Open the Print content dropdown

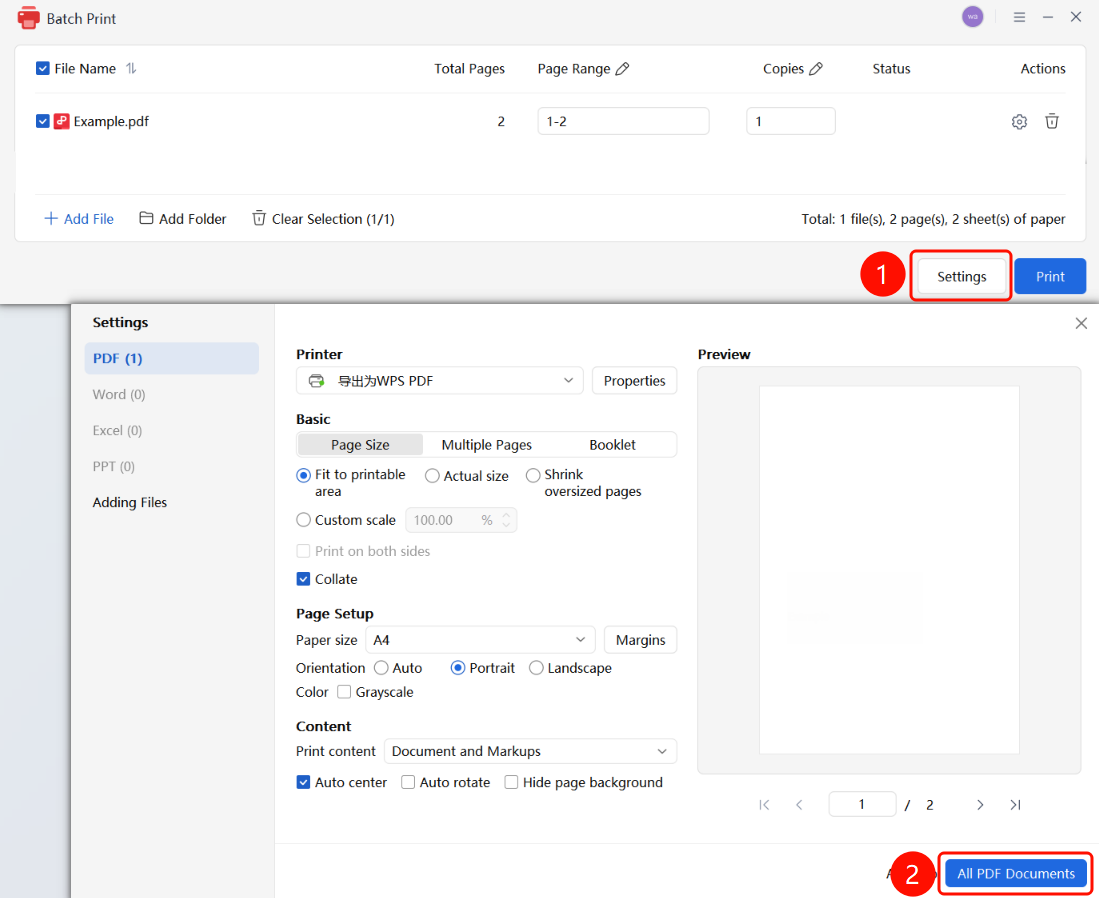[x=531, y=751]
